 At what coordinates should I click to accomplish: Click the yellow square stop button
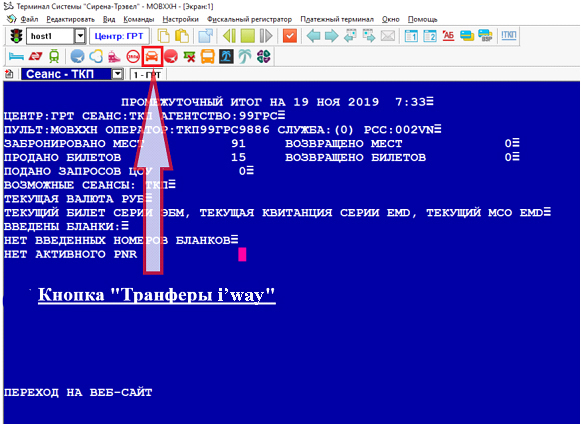(x=248, y=36)
